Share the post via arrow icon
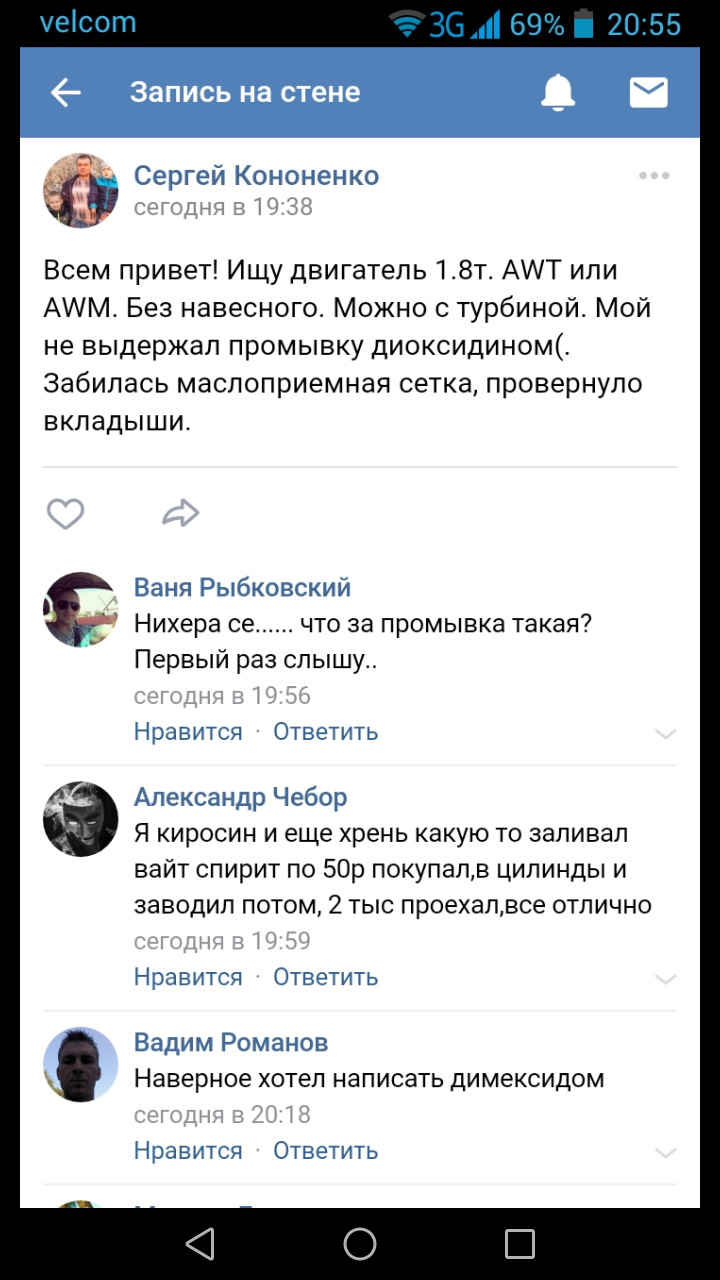The width and height of the screenshot is (720, 1280). pos(180,514)
